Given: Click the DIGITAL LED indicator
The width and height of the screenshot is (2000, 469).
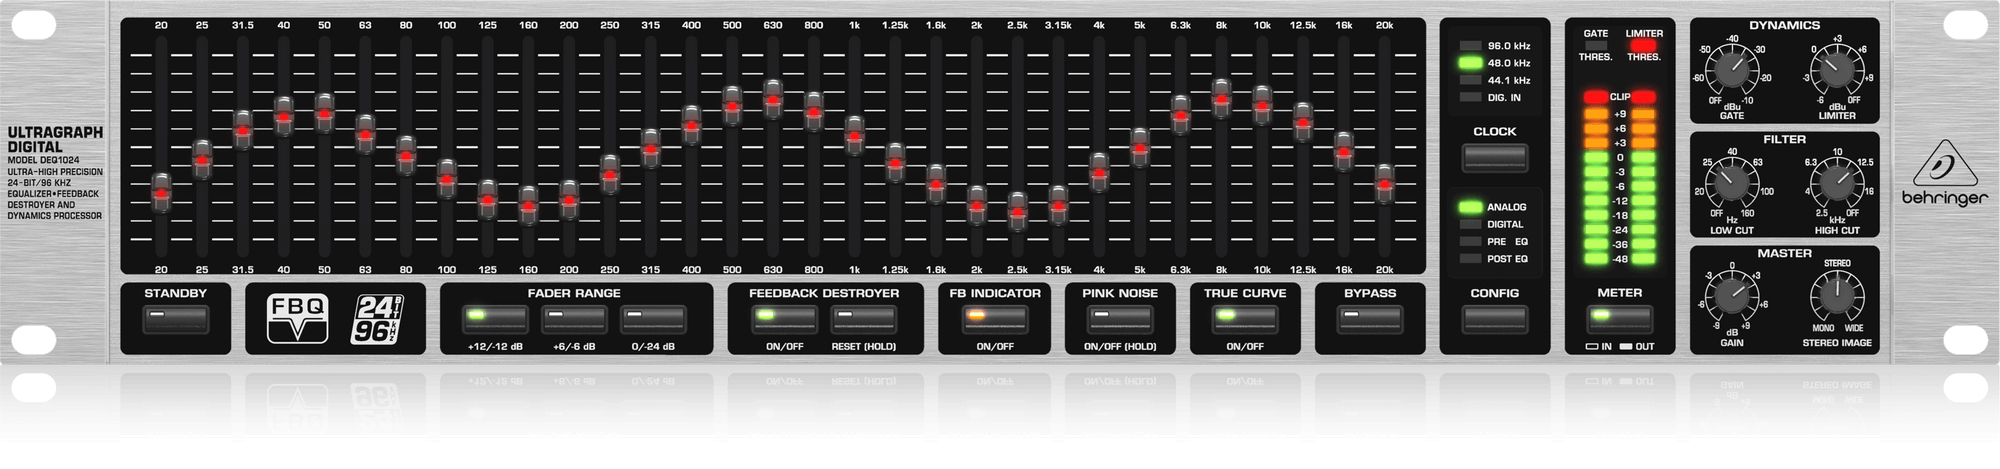Looking at the screenshot, I should (x=1469, y=224).
